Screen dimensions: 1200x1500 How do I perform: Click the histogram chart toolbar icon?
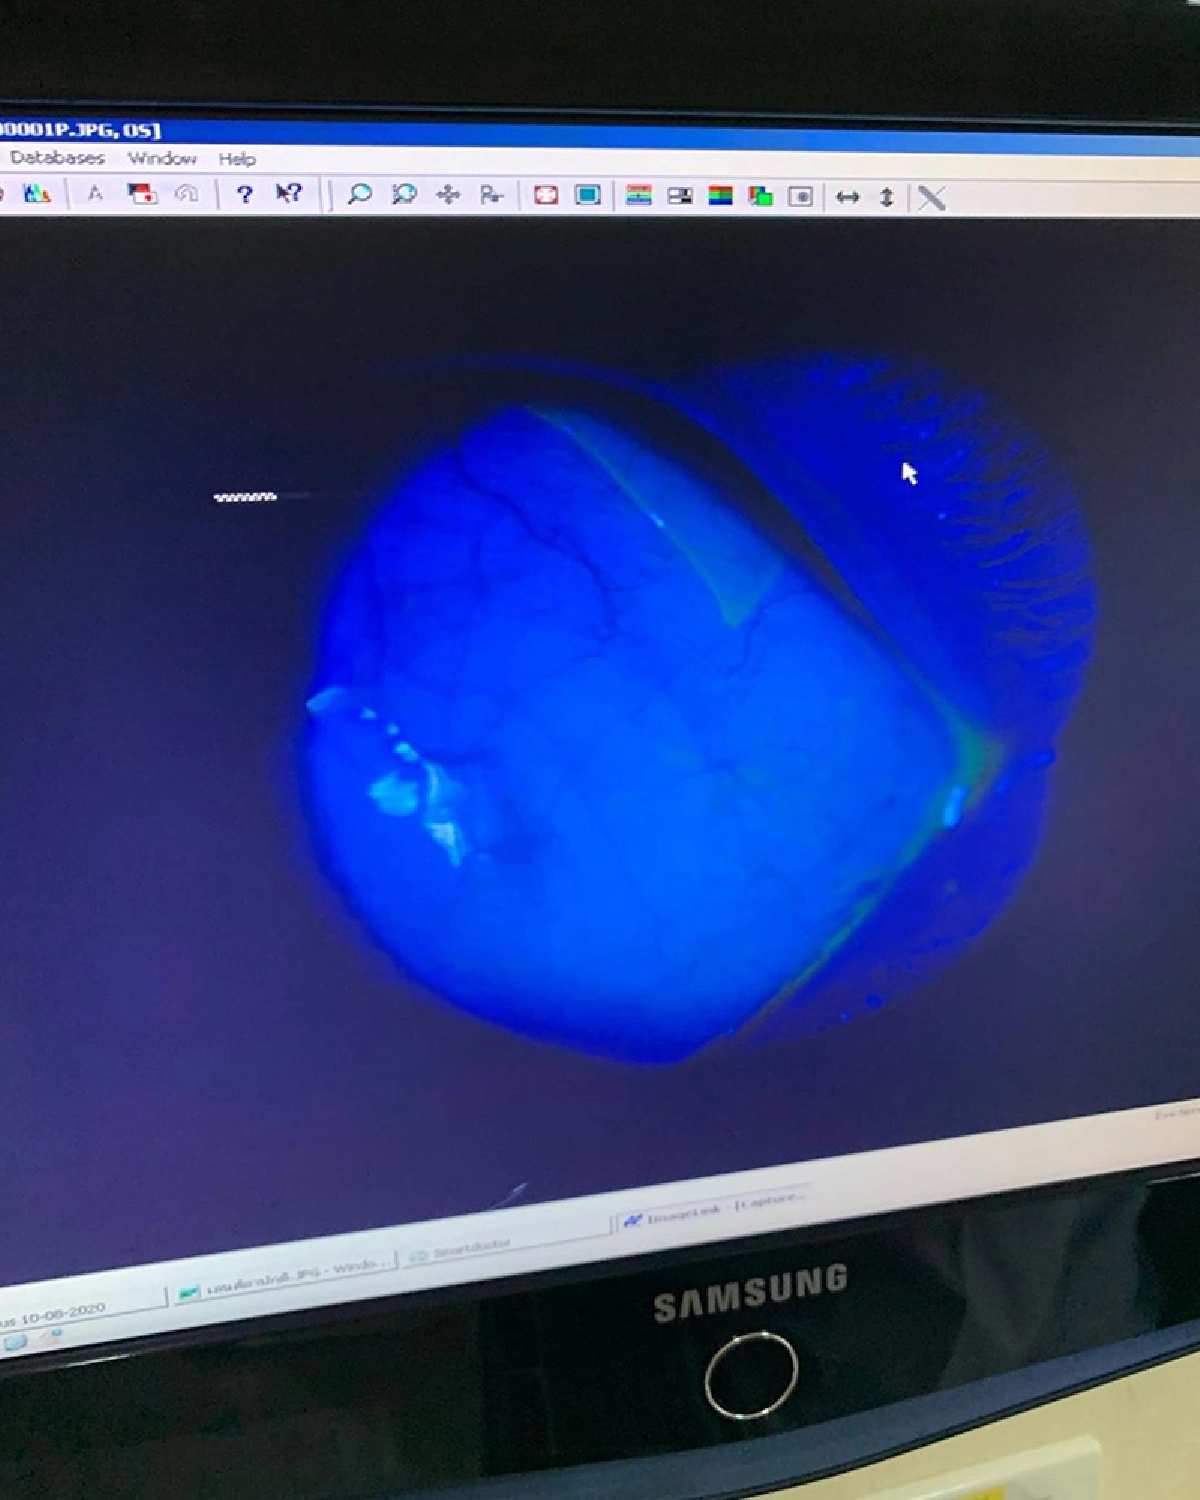[x=37, y=192]
